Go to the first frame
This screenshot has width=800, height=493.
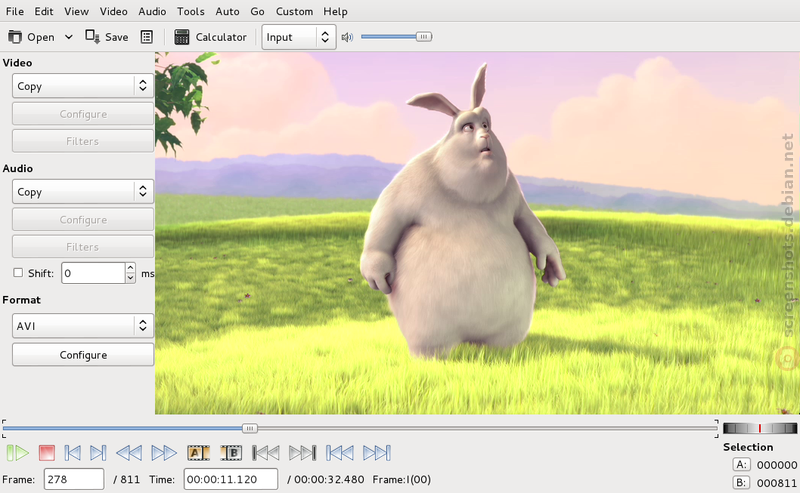(x=340, y=453)
